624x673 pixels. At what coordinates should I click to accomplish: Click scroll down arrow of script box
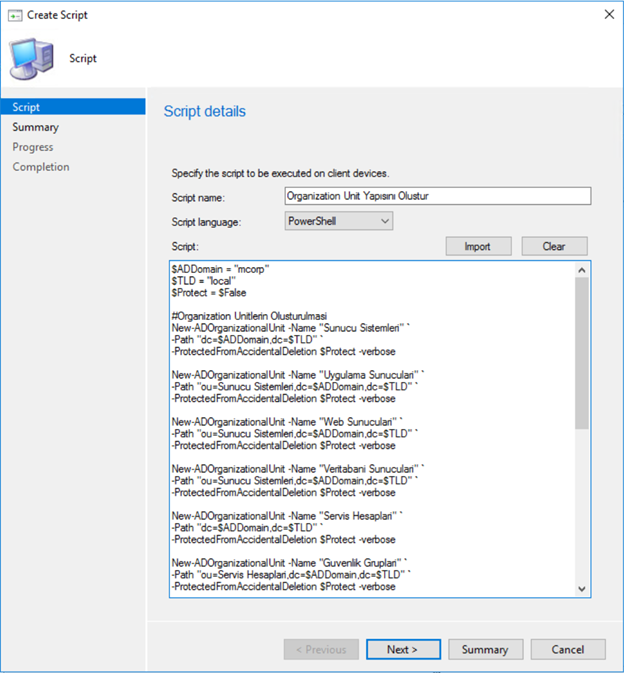point(582,589)
